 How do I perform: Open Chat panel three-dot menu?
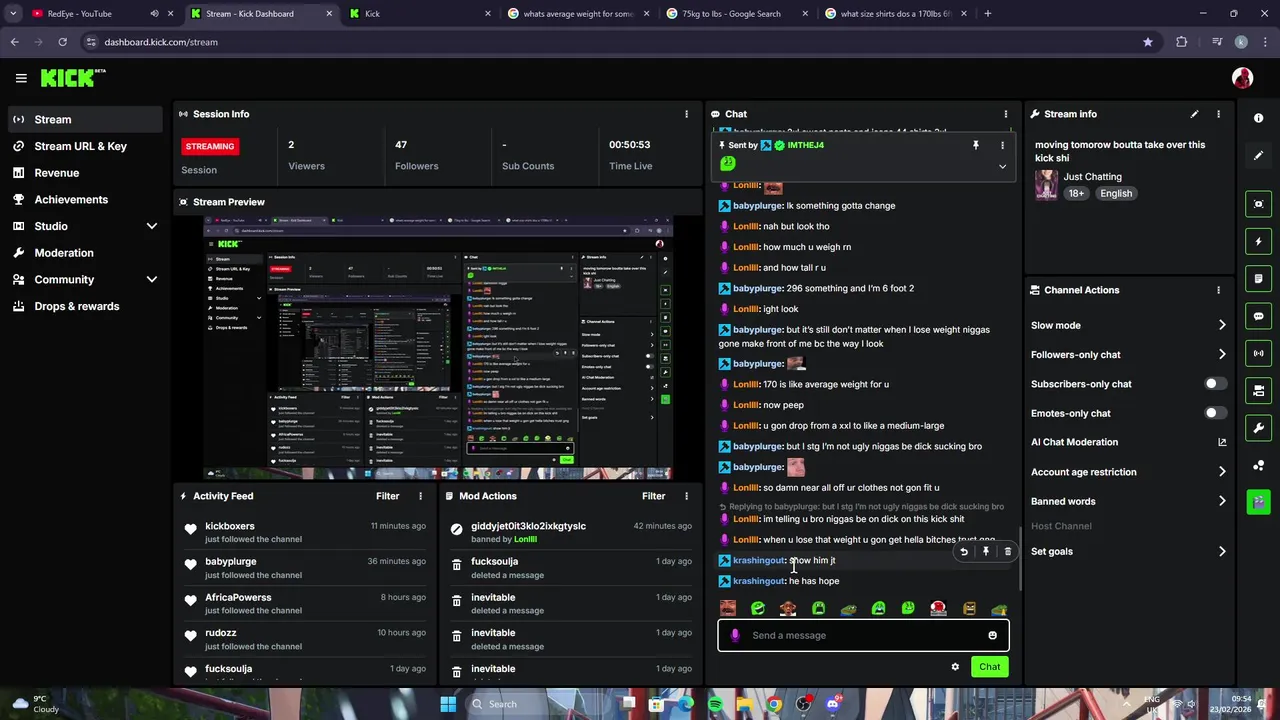coord(1006,114)
